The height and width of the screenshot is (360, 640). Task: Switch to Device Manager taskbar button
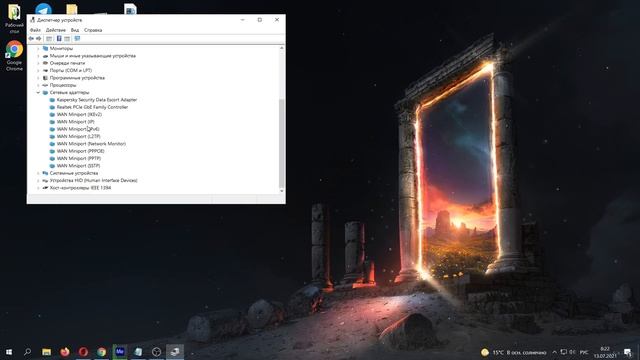(x=175, y=352)
